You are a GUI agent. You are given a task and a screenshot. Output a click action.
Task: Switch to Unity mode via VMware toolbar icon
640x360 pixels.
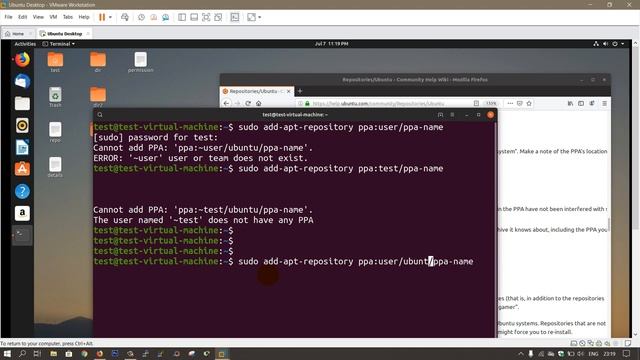tap(218, 17)
